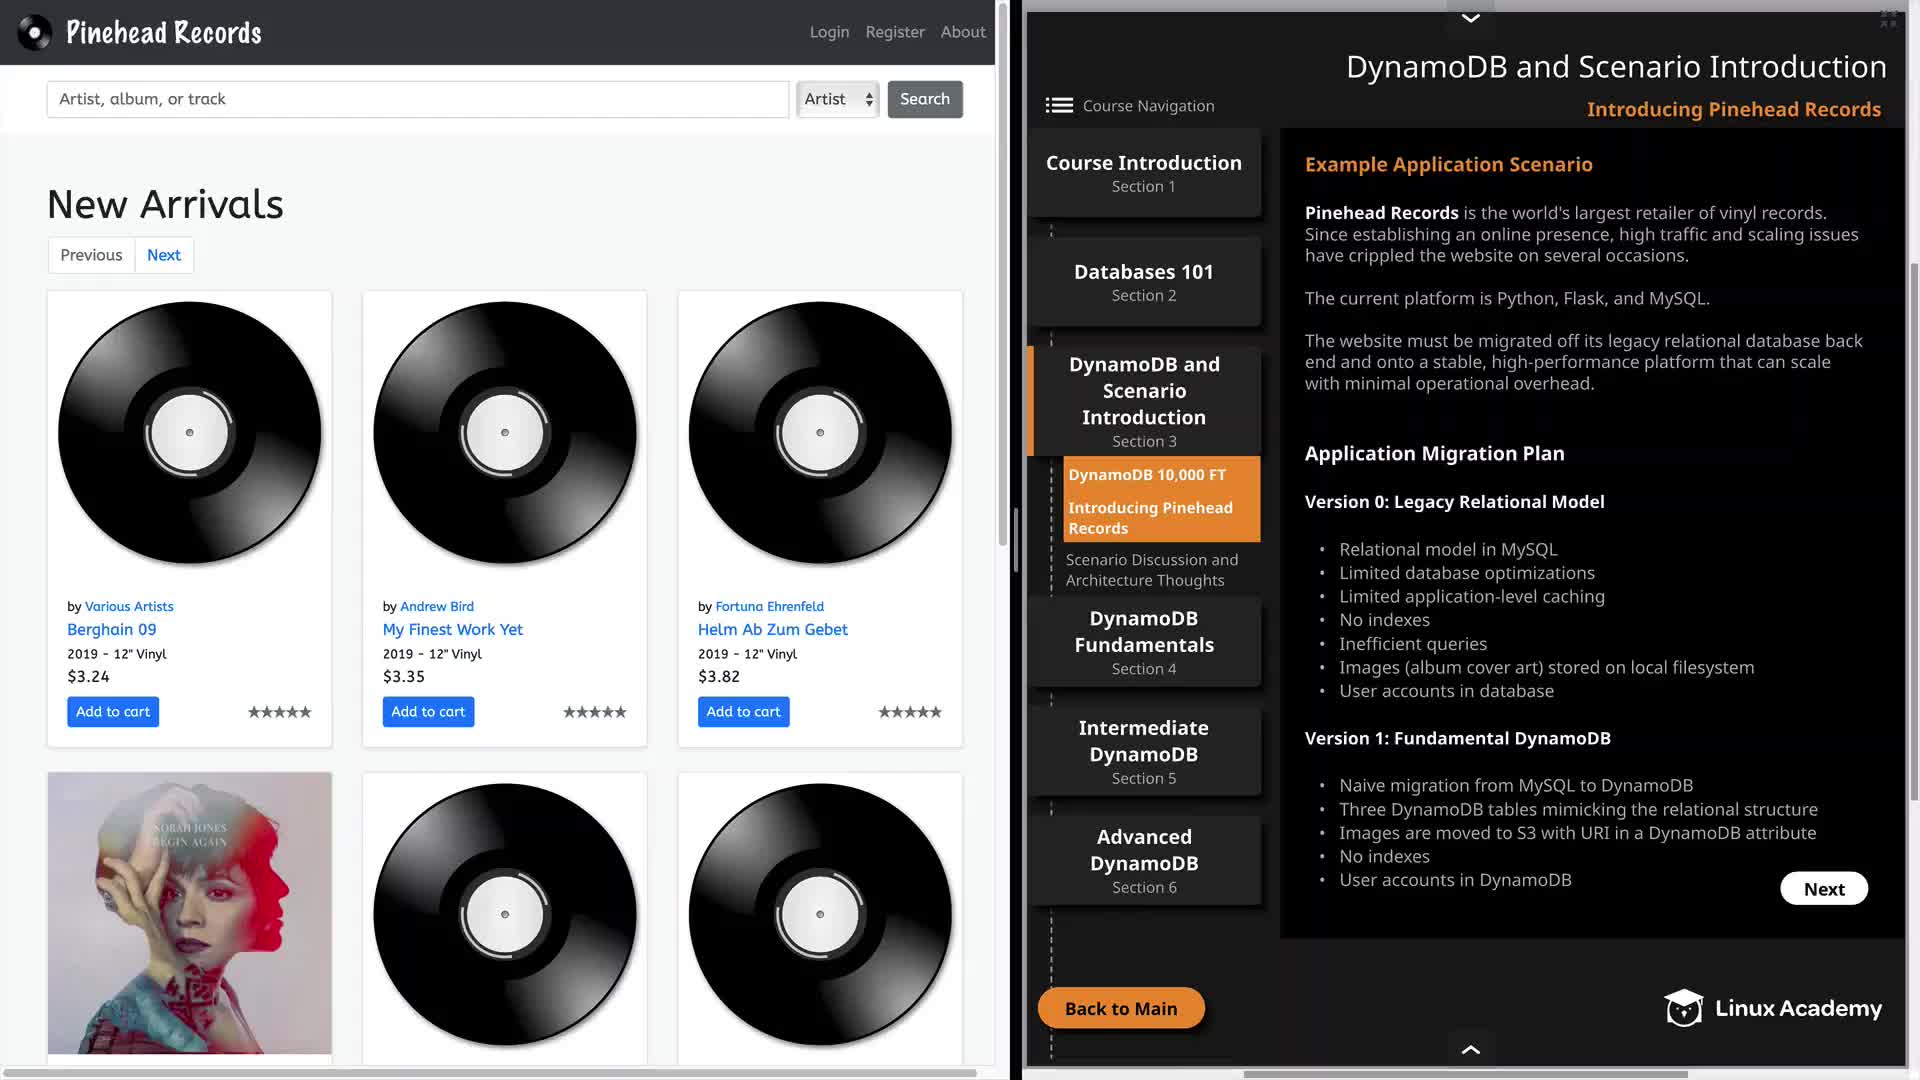
Task: Rate Berghain 09 using its star rating
Action: coord(279,712)
